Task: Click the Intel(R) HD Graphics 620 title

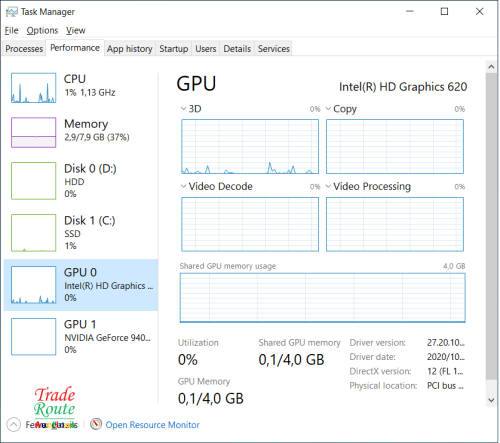Action: click(403, 87)
